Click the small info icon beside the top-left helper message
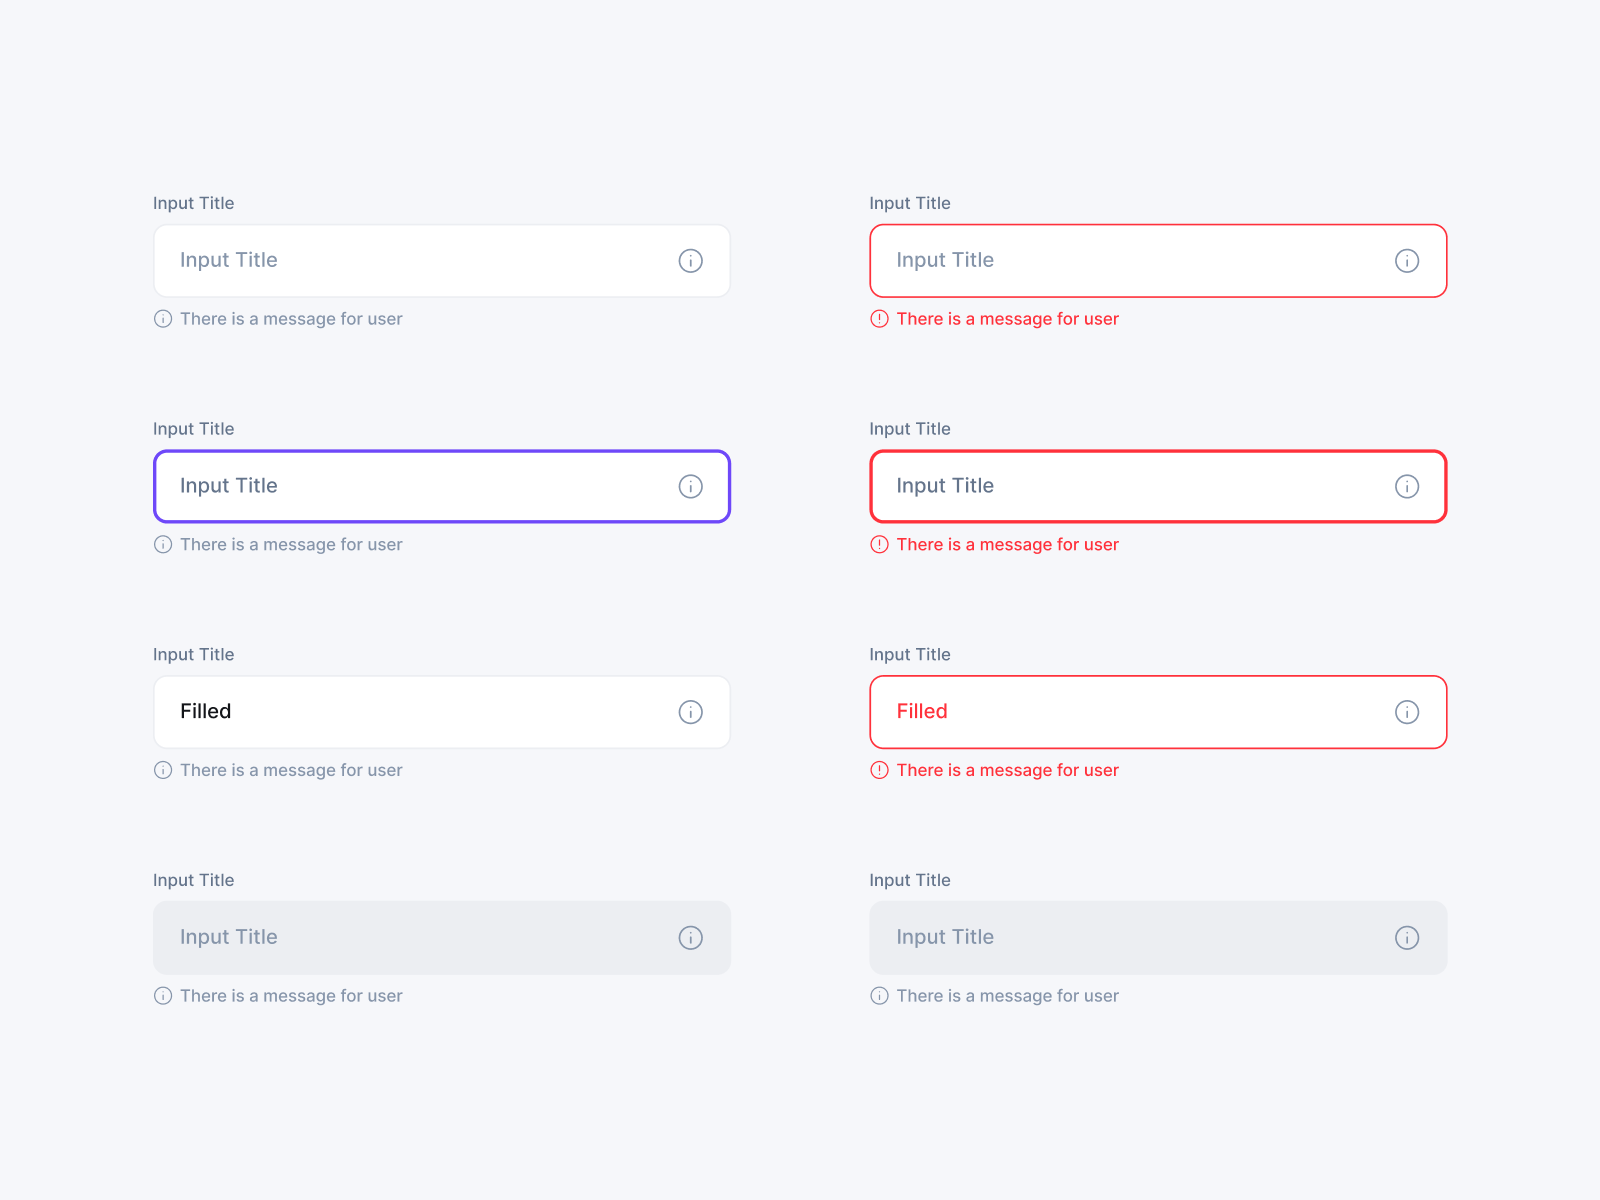Image resolution: width=1600 pixels, height=1200 pixels. [163, 318]
